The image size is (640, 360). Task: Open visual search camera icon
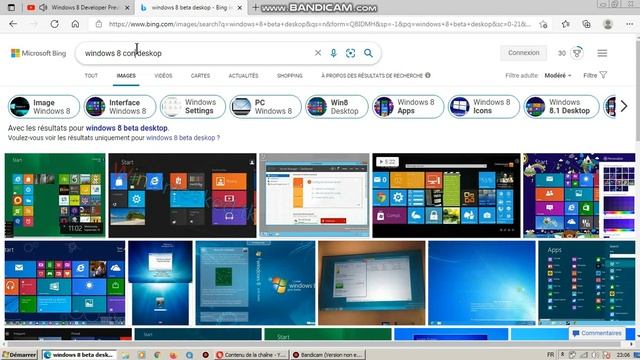click(350, 53)
